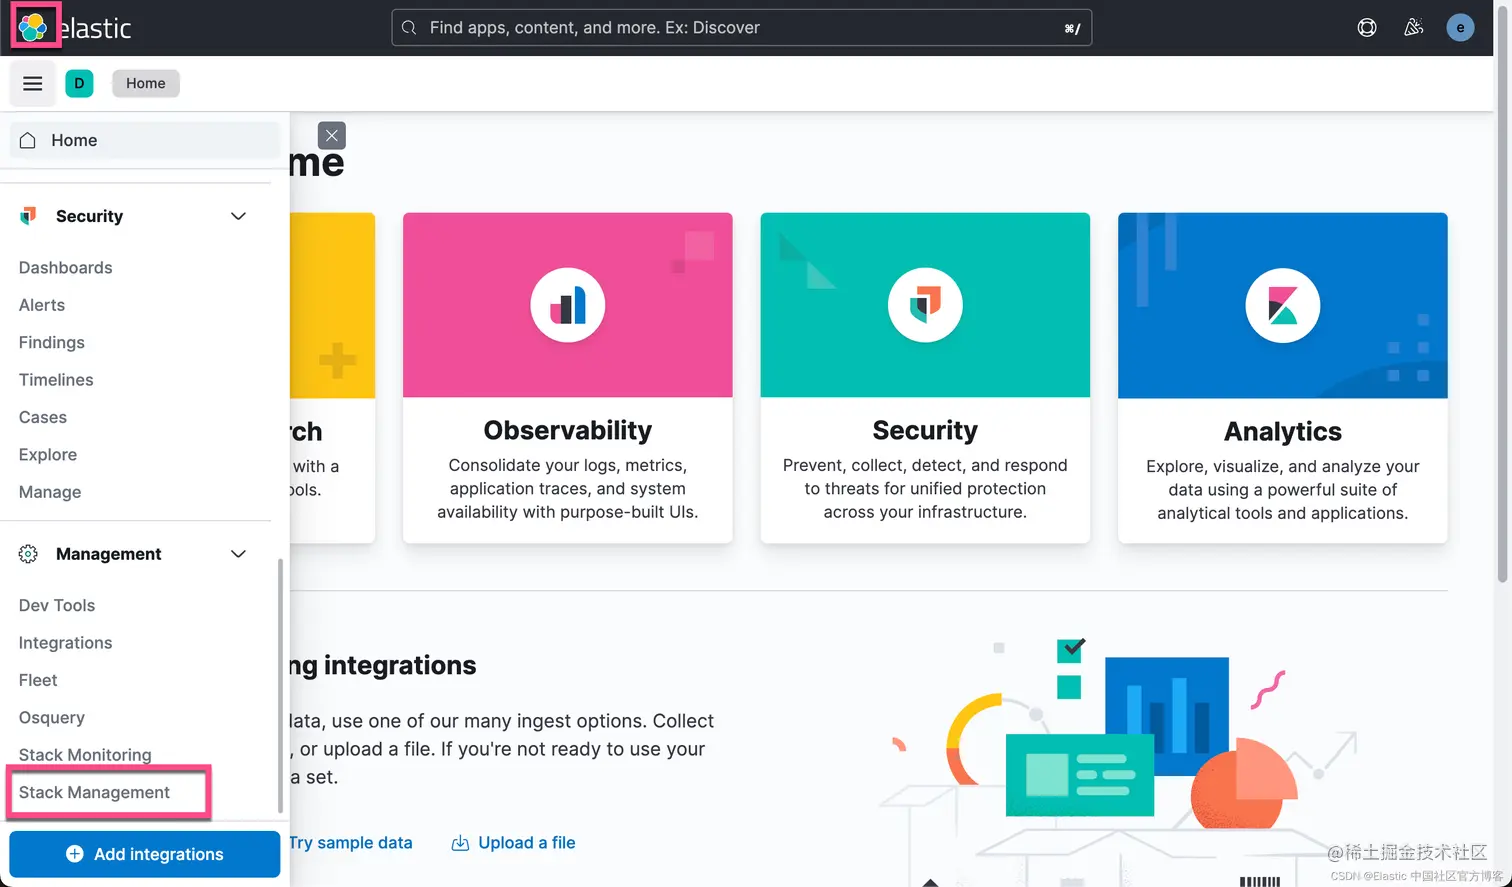Click the Observability logo icon
1512x887 pixels.
point(567,305)
